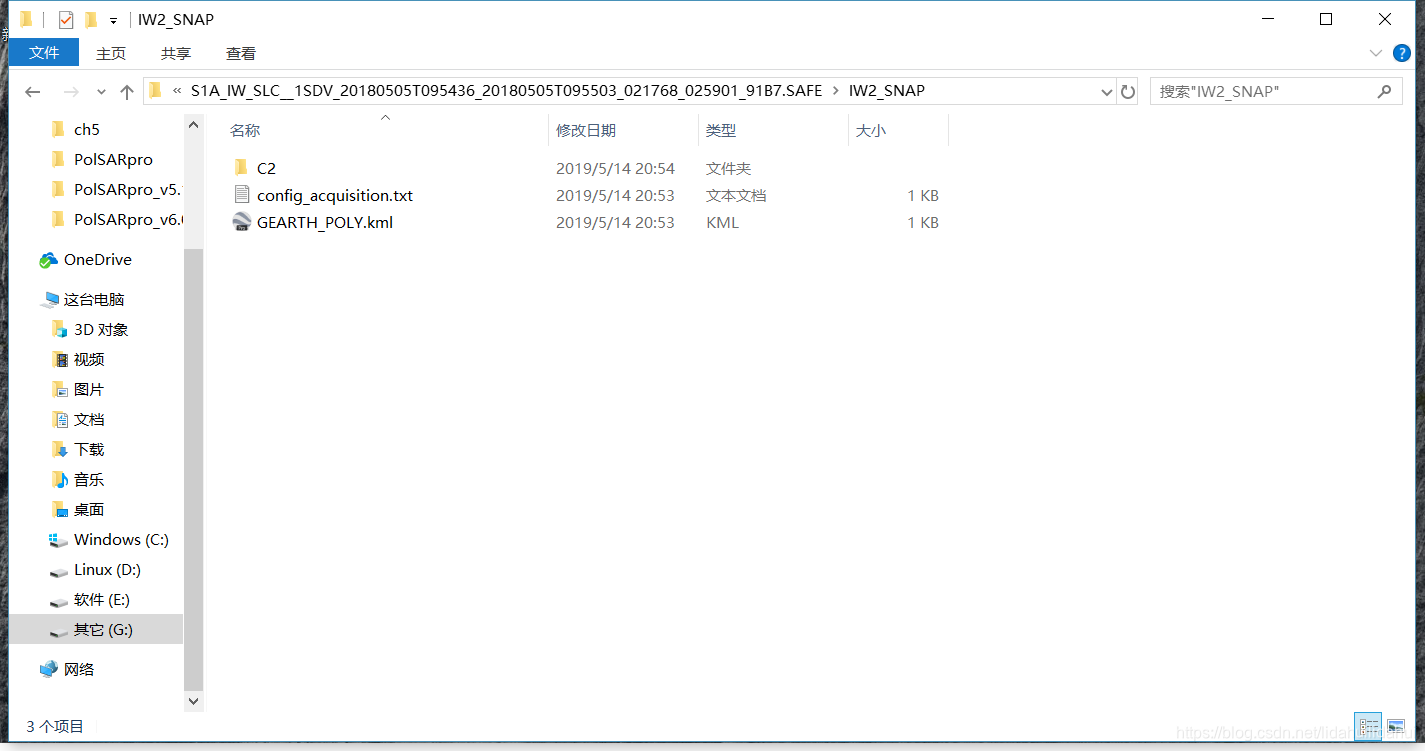The width and height of the screenshot is (1425, 751).
Task: Open 网络 in navigation pane
Action: [x=79, y=670]
